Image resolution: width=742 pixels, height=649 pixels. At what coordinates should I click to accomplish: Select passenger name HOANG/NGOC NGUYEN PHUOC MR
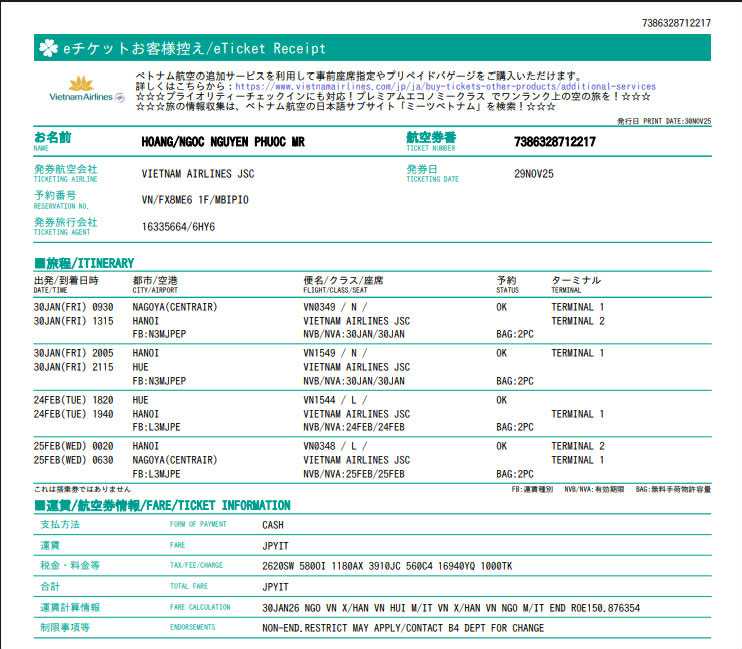[223, 142]
